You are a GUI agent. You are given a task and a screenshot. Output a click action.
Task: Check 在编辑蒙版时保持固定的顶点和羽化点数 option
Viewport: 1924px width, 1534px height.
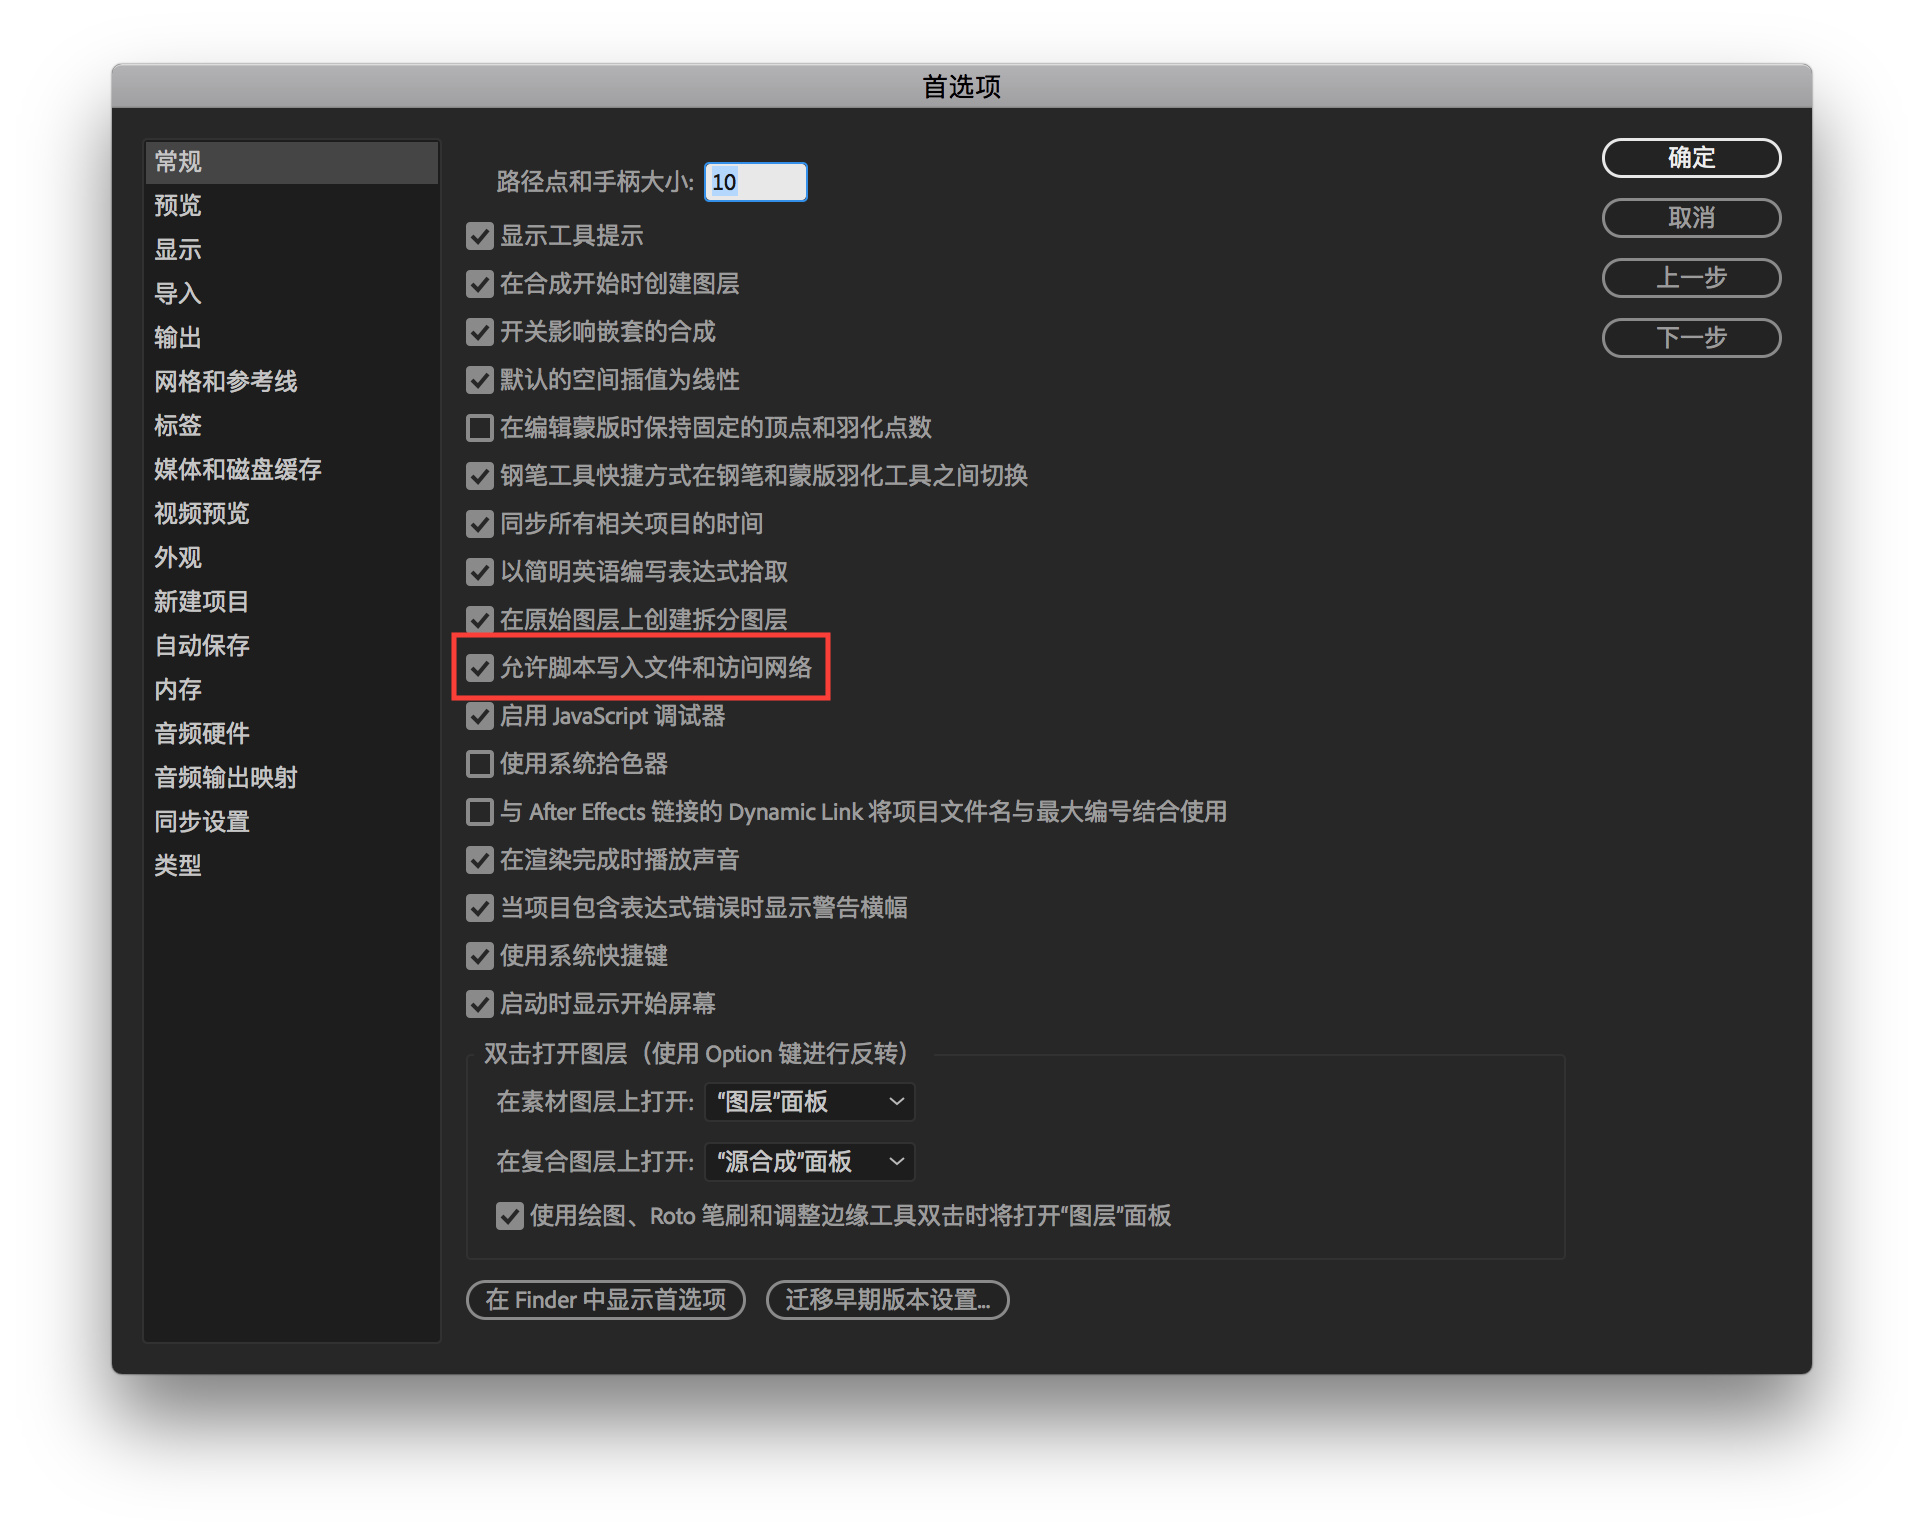[x=480, y=428]
